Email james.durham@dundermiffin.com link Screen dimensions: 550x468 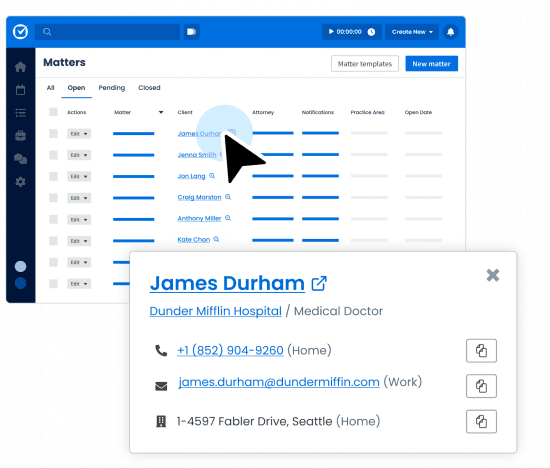[x=279, y=382]
